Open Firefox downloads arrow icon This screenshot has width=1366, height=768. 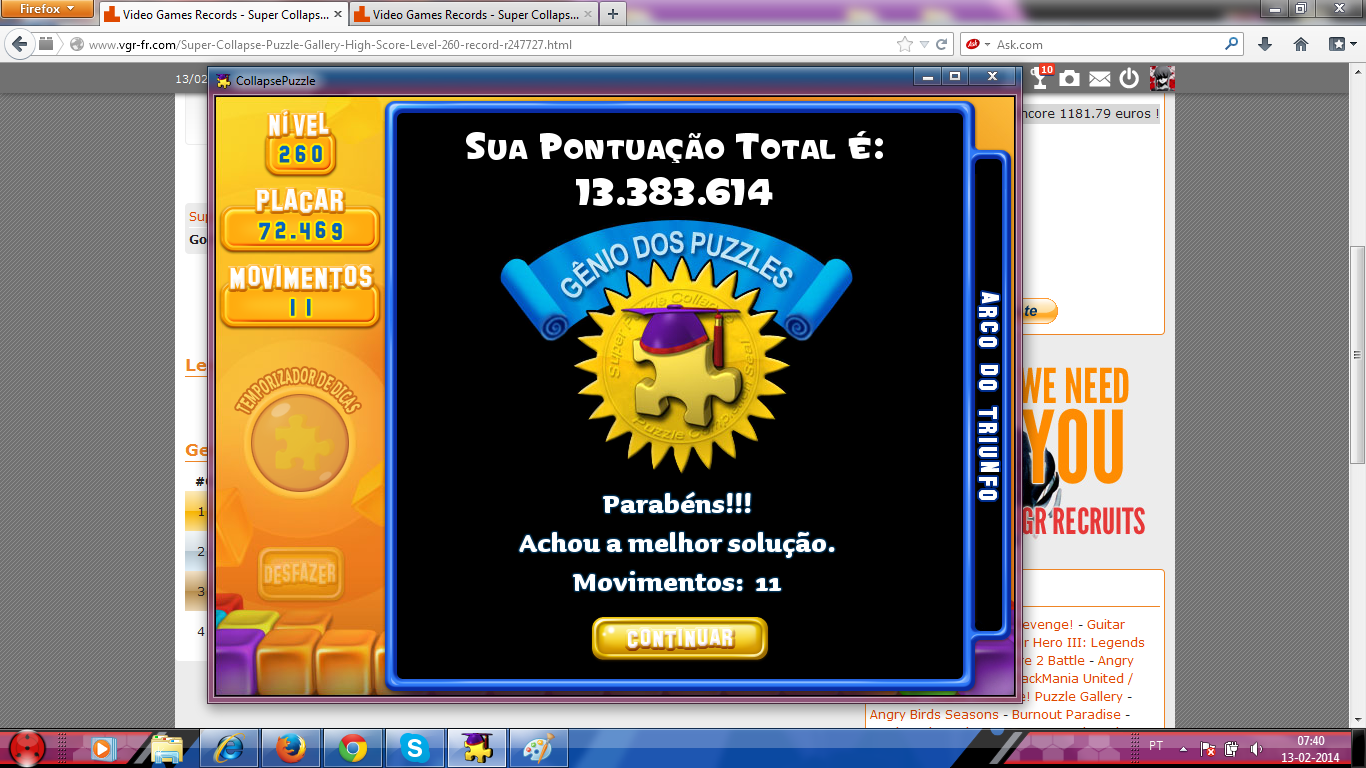pos(1265,44)
